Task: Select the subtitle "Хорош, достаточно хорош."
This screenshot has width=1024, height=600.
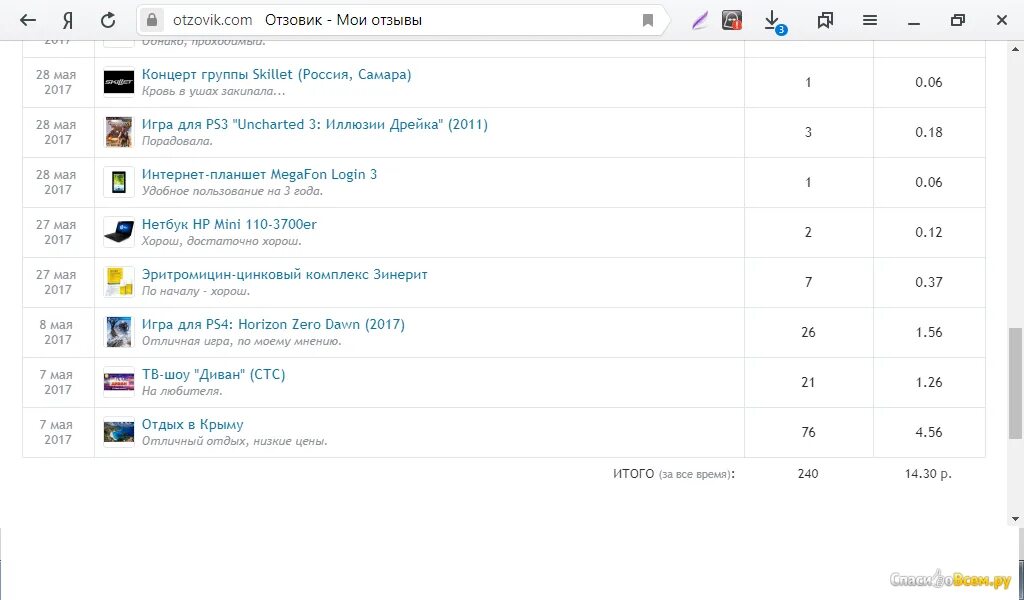Action: coord(221,241)
